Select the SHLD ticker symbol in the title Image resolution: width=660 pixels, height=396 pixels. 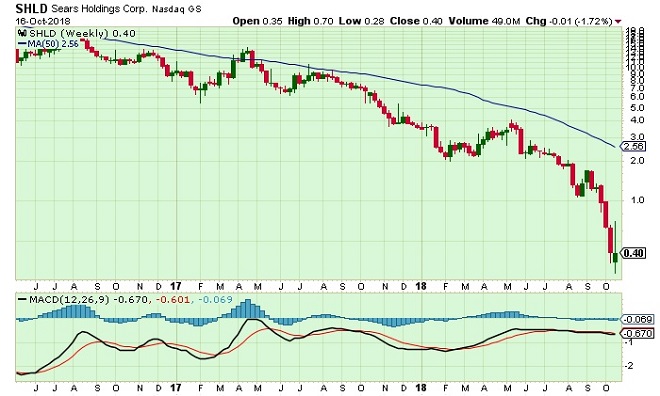(x=32, y=8)
